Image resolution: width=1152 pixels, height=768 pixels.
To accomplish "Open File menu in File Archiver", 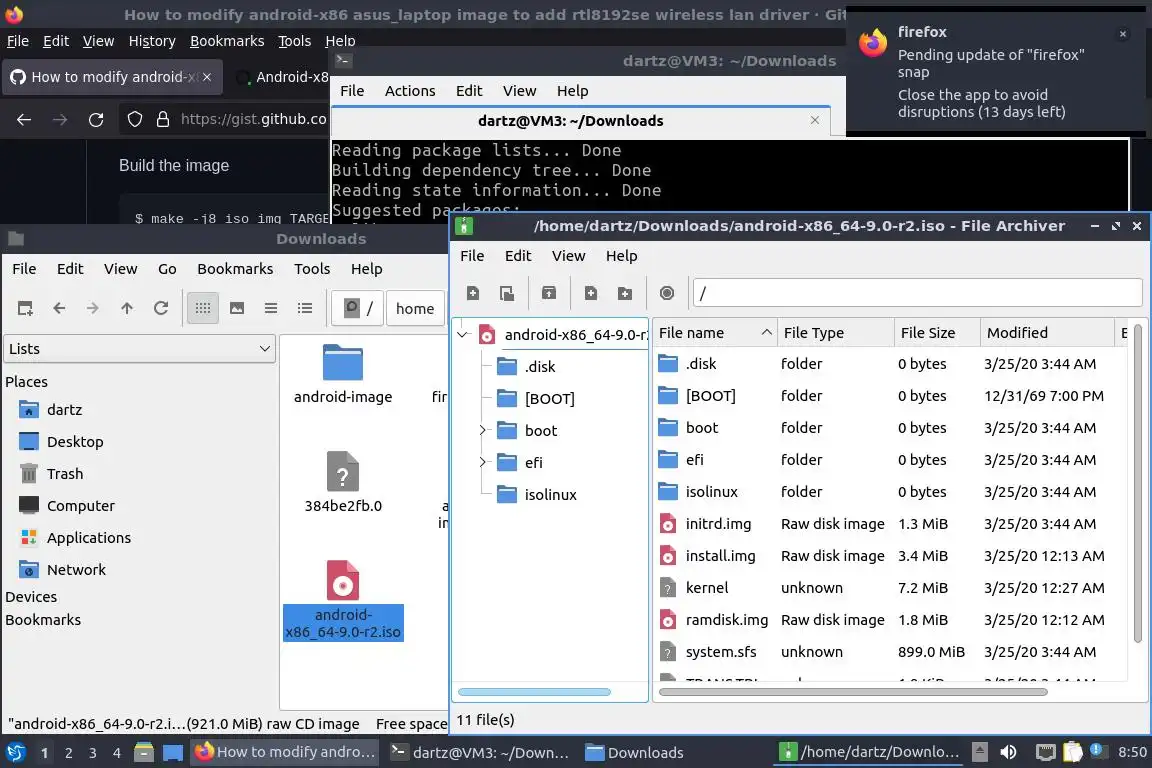I will [472, 256].
